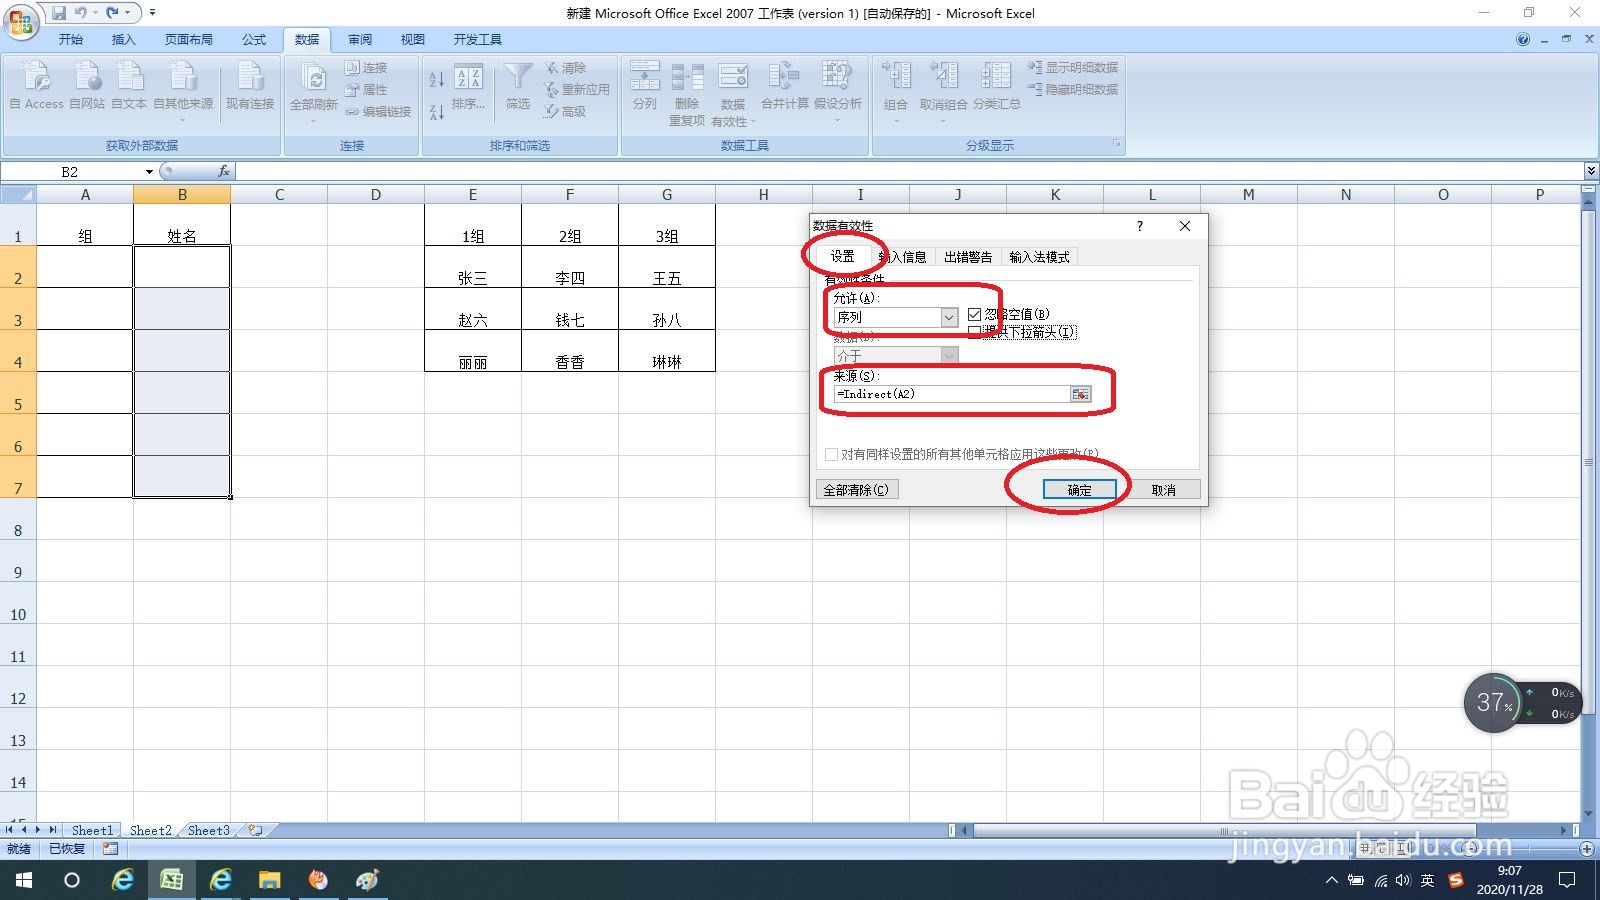The height and width of the screenshot is (900, 1600).
Task: Click the macro record icon in status bar
Action: pyautogui.click(x=110, y=849)
